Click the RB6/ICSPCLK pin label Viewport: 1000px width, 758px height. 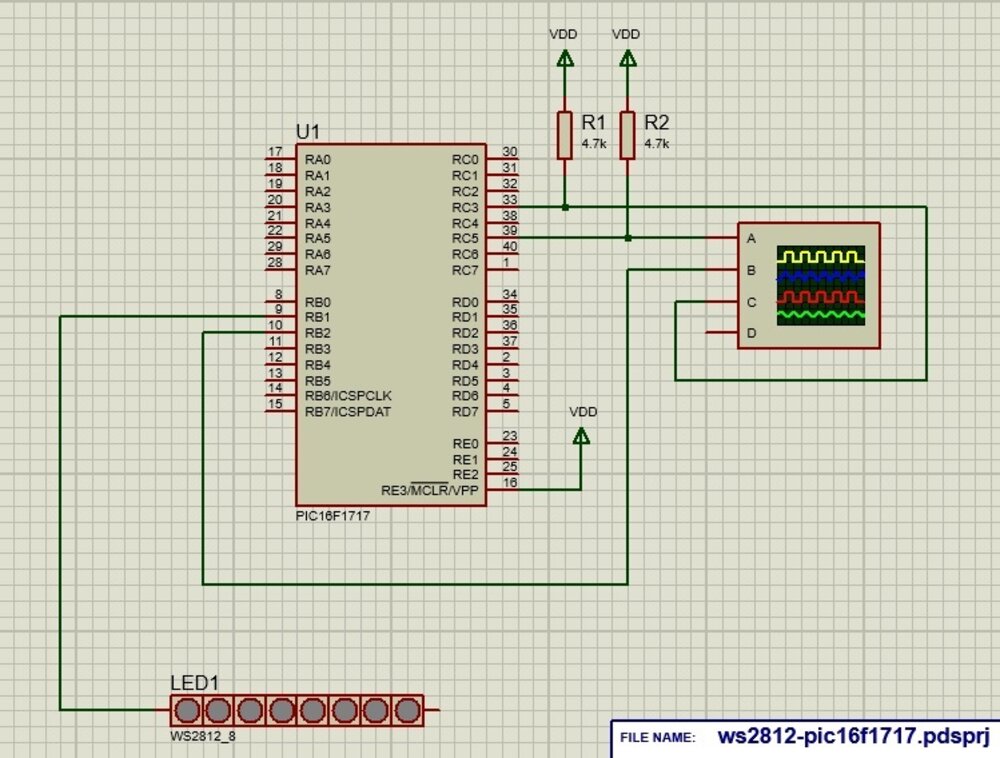(x=348, y=396)
